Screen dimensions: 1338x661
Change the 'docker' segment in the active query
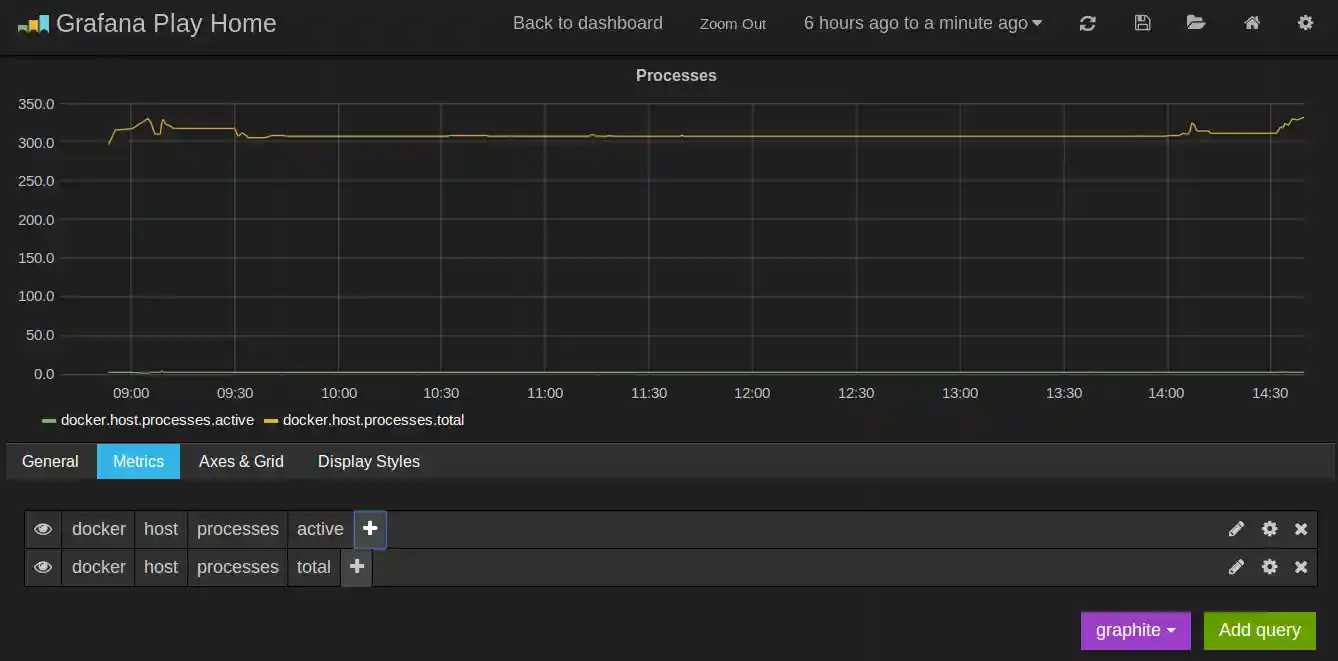click(98, 529)
